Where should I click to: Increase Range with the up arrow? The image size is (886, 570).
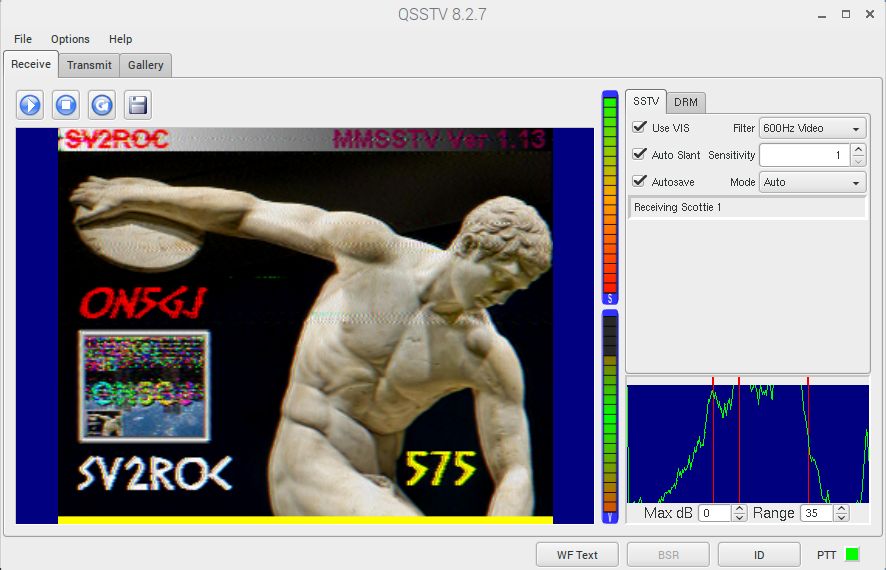coord(841,508)
